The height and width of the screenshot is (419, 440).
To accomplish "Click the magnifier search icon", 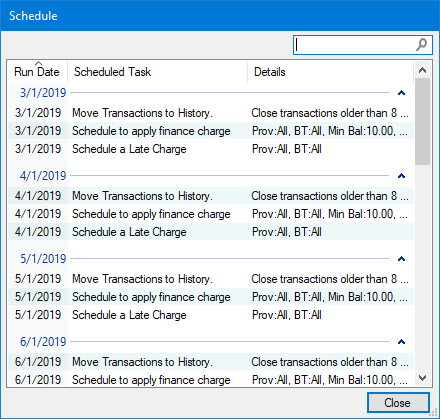I will click(421, 45).
